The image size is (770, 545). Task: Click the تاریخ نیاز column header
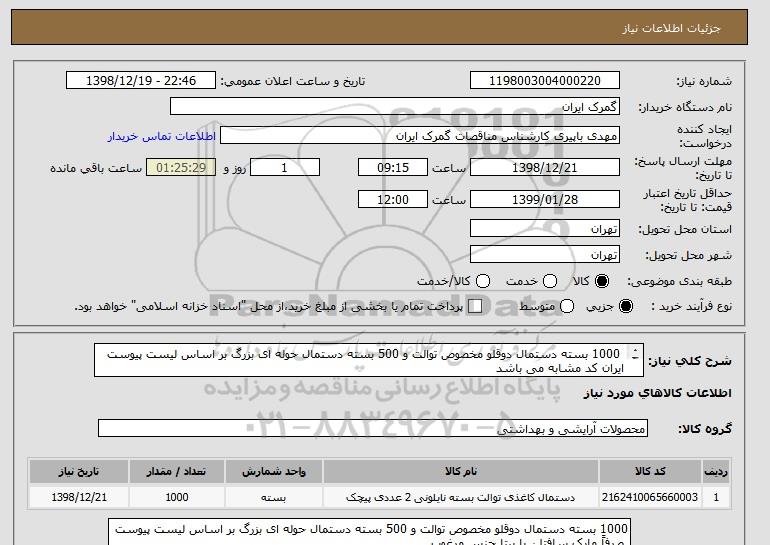(79, 471)
